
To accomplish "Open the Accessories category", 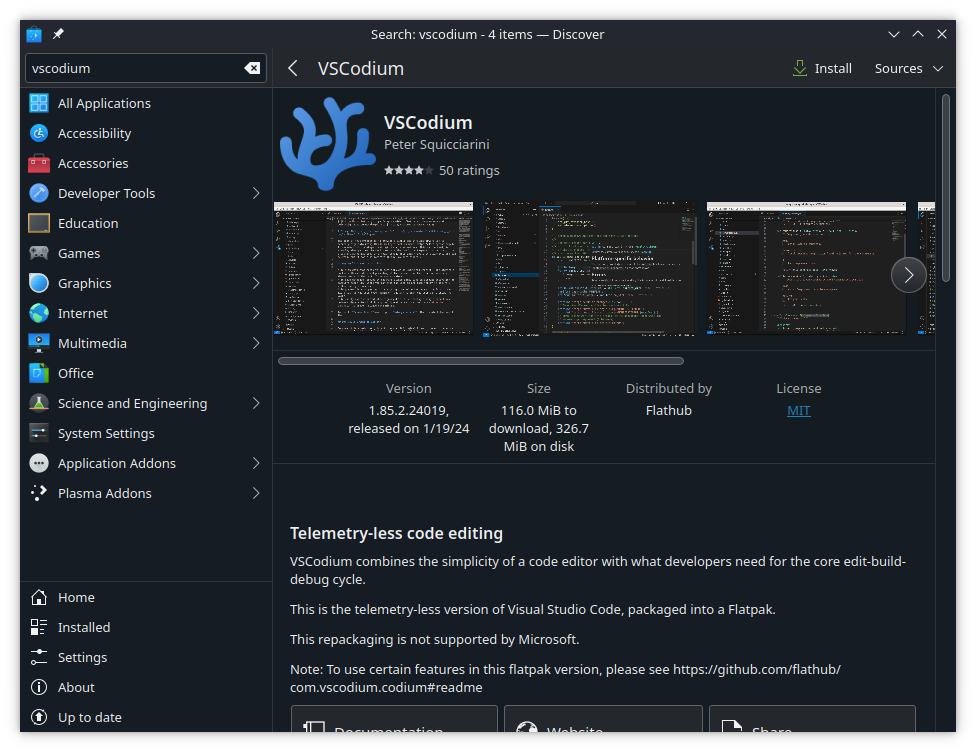I will (x=146, y=163).
